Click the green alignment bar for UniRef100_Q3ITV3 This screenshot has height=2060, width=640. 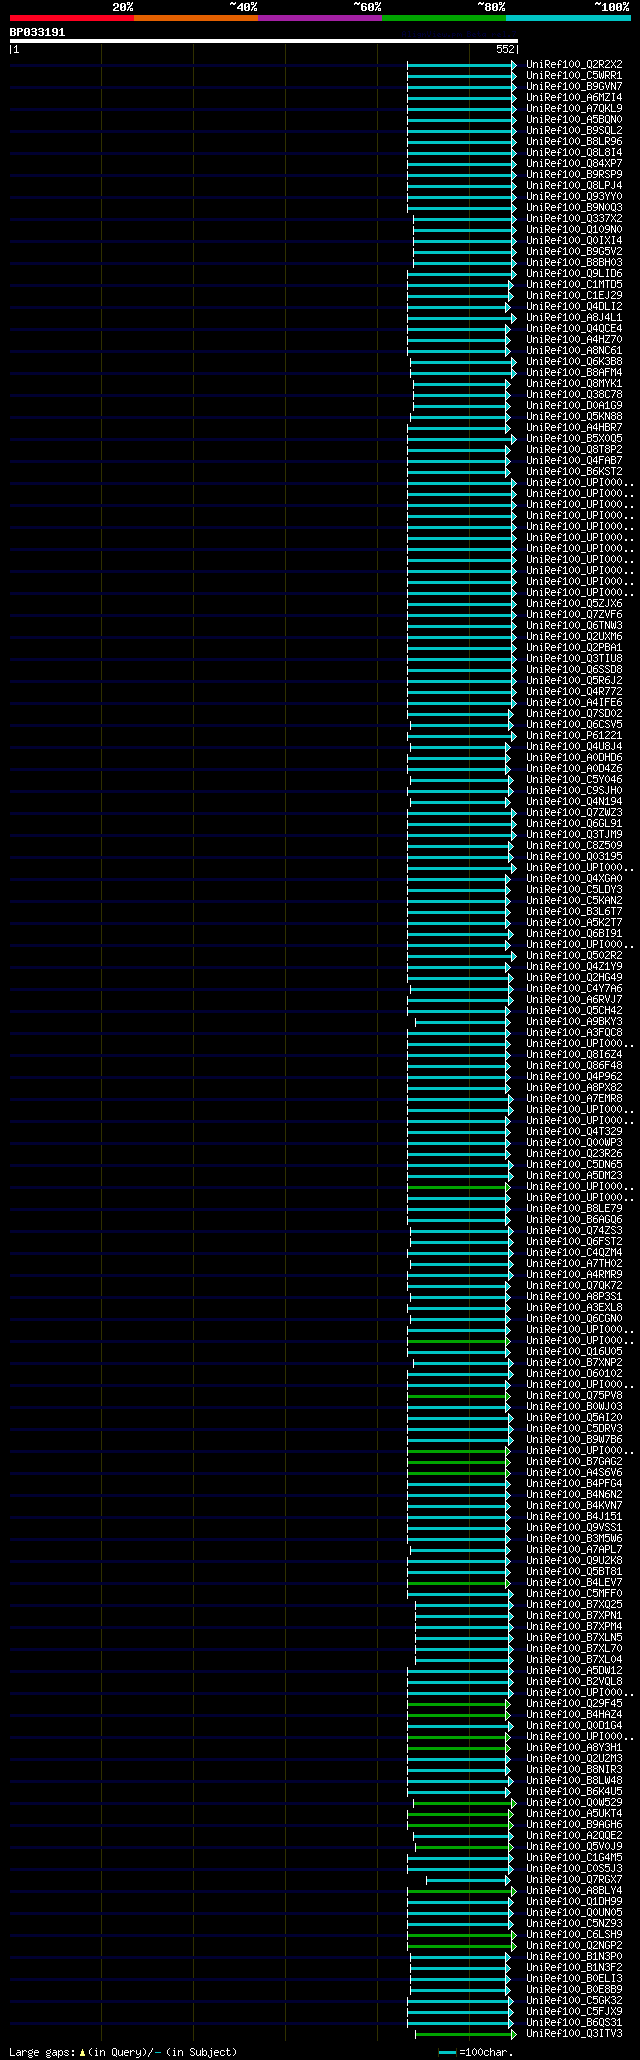coord(465,2034)
